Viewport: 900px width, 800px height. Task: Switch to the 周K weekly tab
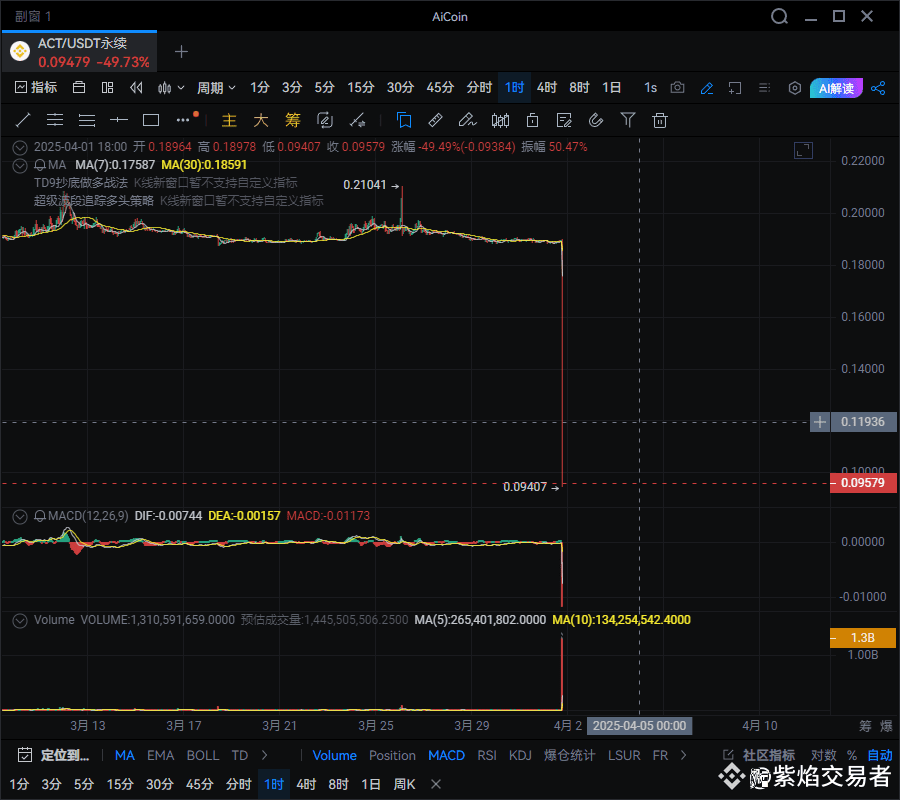point(403,785)
